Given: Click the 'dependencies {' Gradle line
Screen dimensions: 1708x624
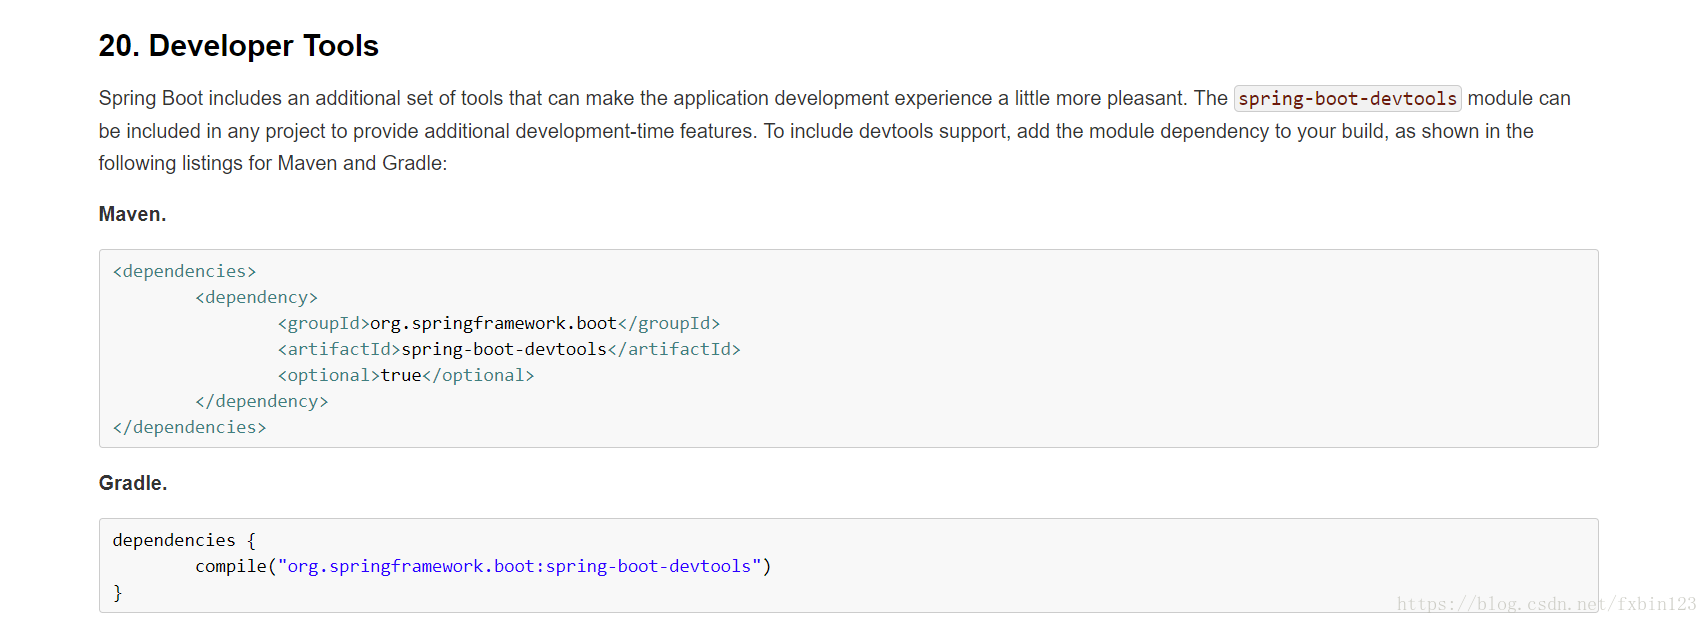Looking at the screenshot, I should click(184, 540).
